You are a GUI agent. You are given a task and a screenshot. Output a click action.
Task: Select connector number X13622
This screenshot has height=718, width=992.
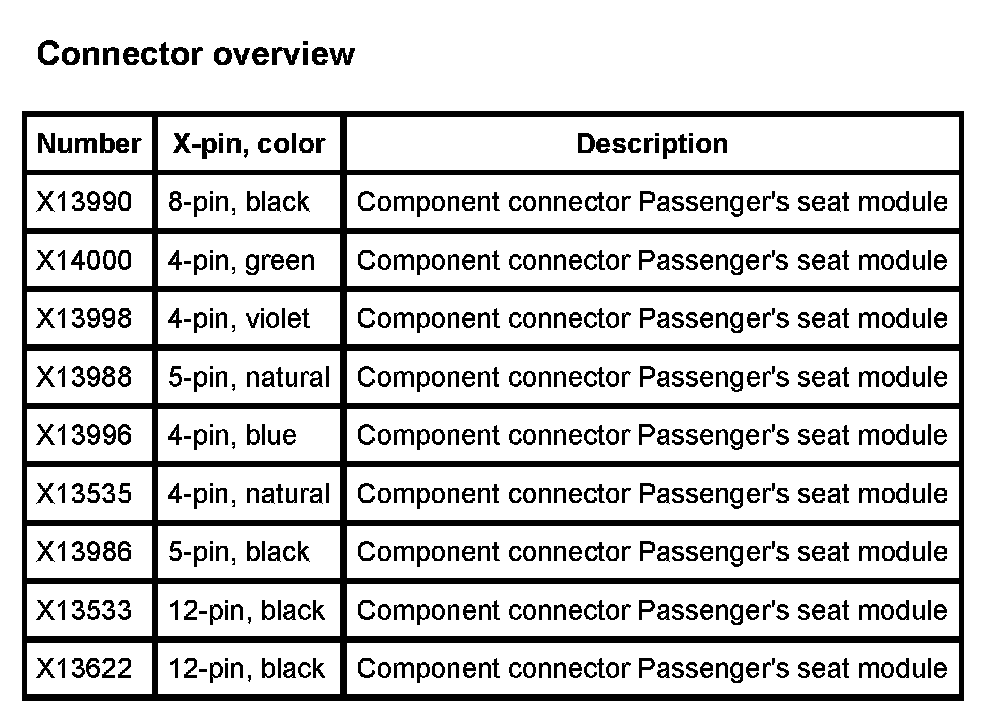84,669
